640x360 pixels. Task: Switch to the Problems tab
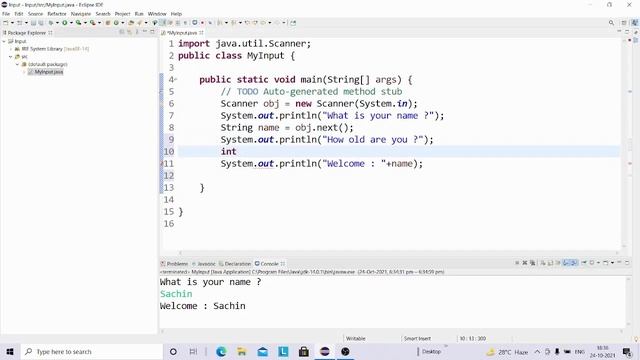[174, 264]
